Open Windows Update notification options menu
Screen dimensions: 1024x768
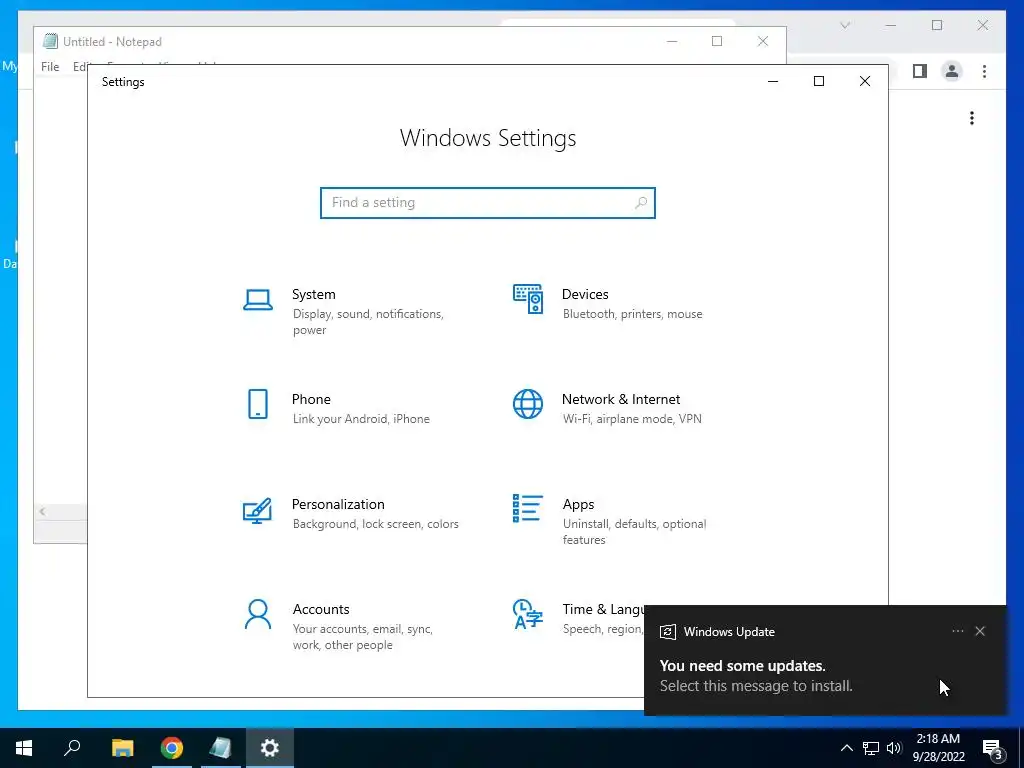pos(957,631)
